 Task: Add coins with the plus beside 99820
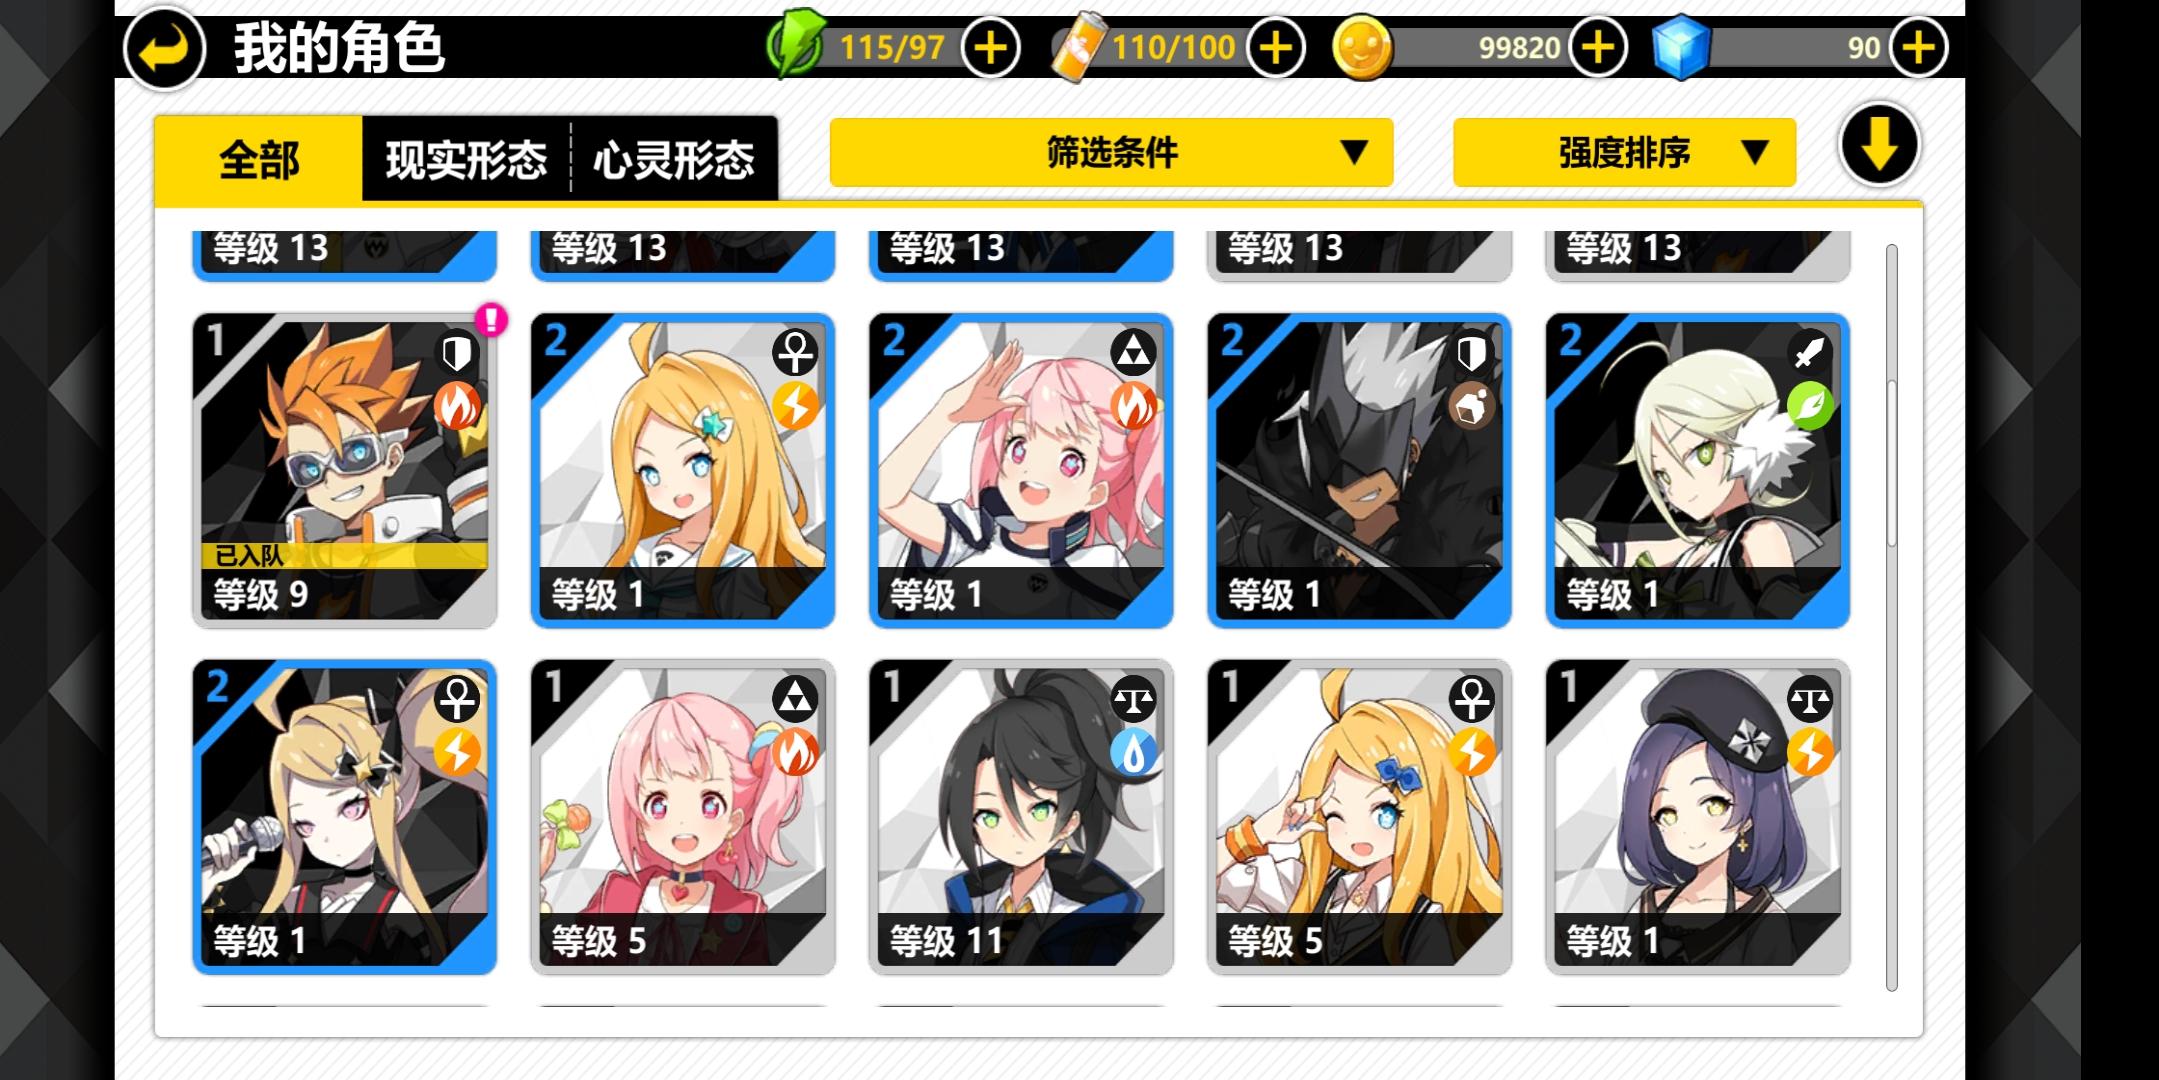(x=1598, y=47)
